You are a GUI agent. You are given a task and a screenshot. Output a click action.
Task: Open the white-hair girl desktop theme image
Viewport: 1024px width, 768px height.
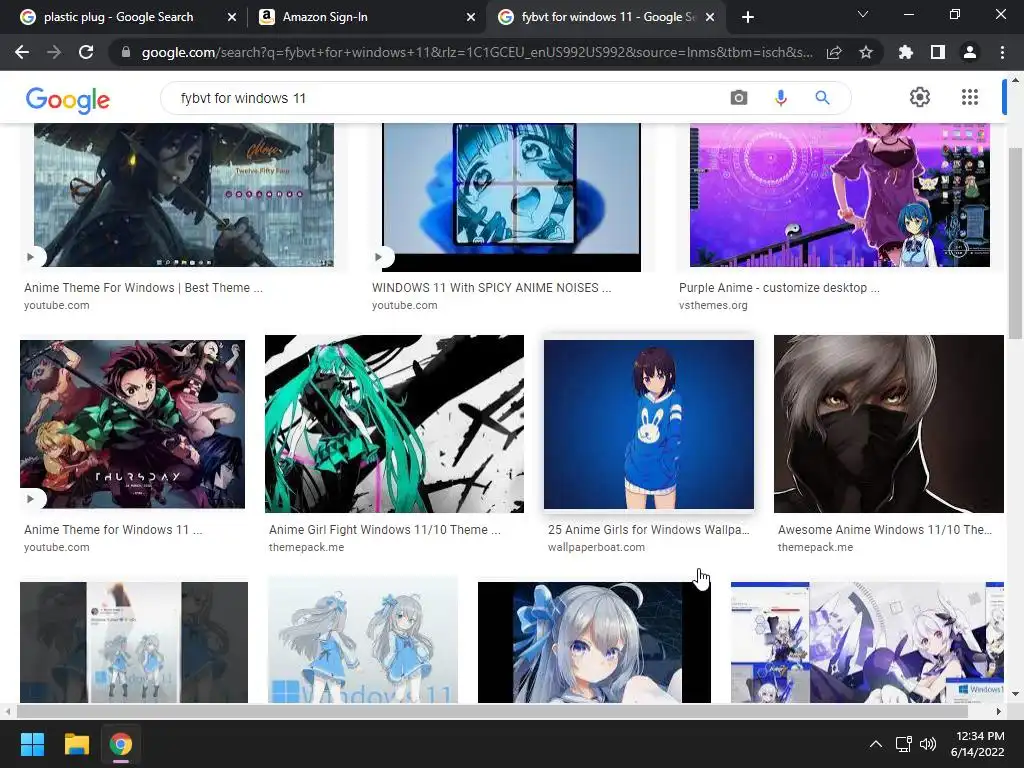pyautogui.click(x=867, y=643)
